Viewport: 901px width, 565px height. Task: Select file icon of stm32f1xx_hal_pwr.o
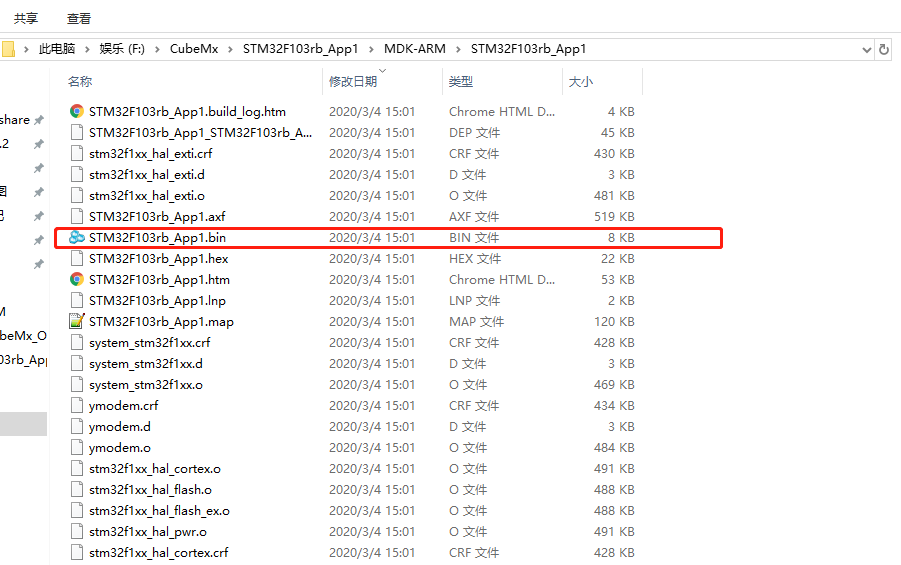click(x=76, y=532)
